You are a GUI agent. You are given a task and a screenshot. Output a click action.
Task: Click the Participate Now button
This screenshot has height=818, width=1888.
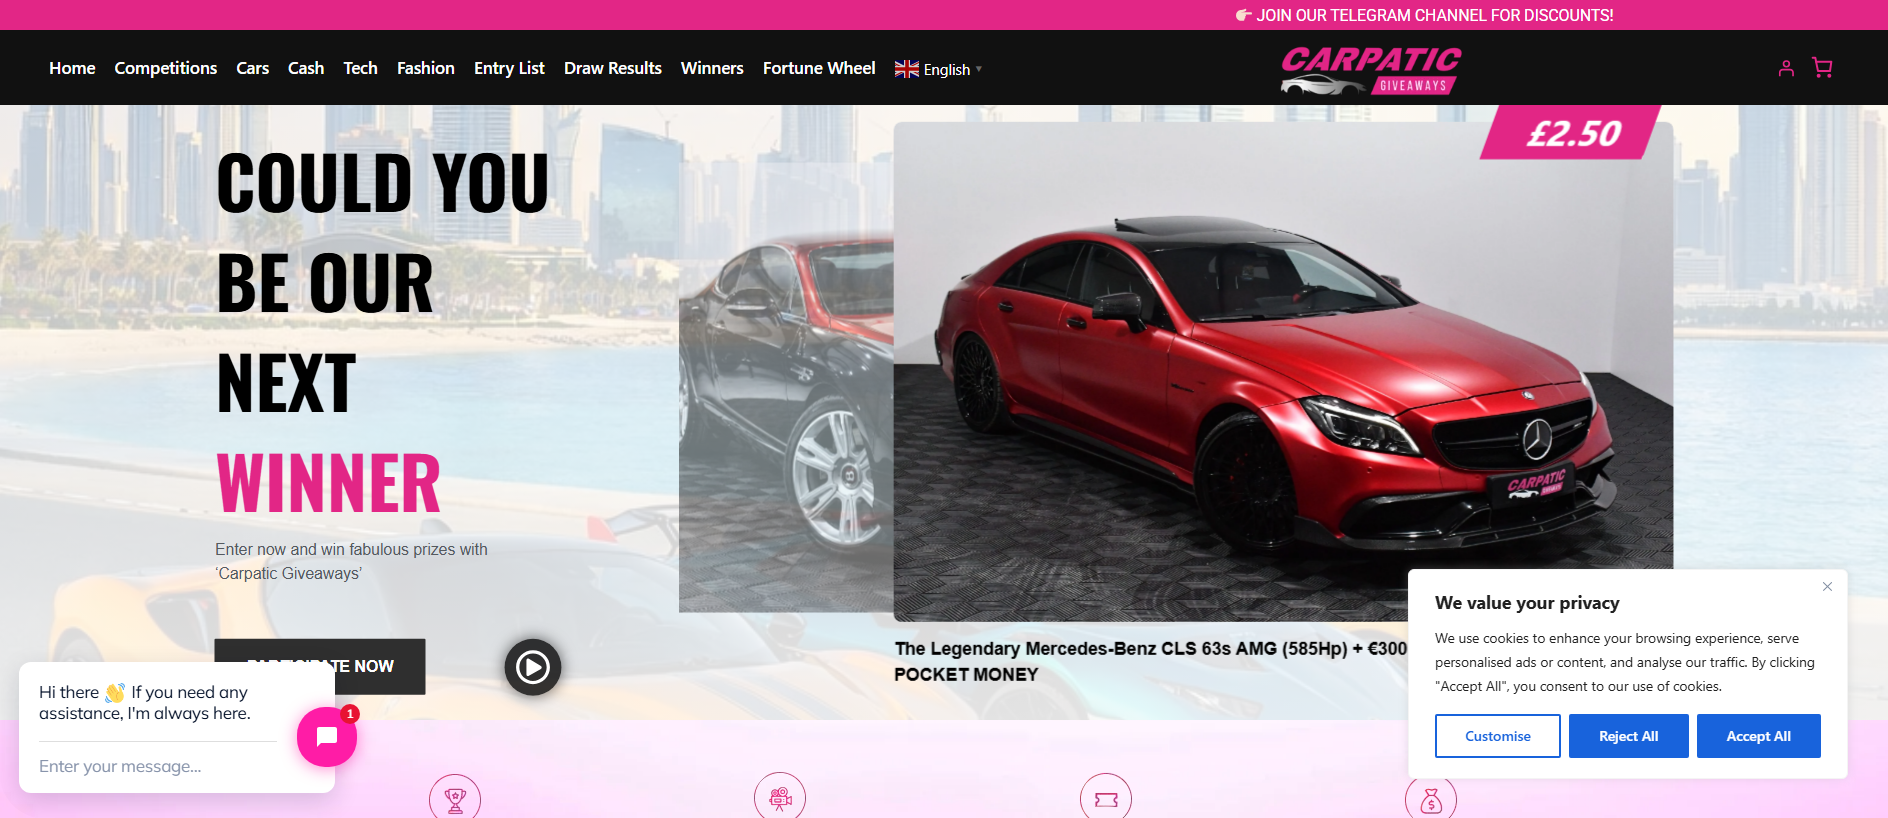coord(320,666)
